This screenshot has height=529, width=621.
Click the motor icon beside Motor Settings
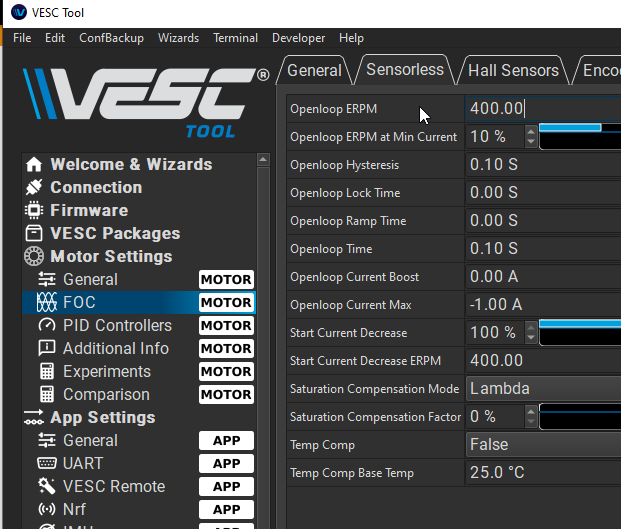click(34, 257)
